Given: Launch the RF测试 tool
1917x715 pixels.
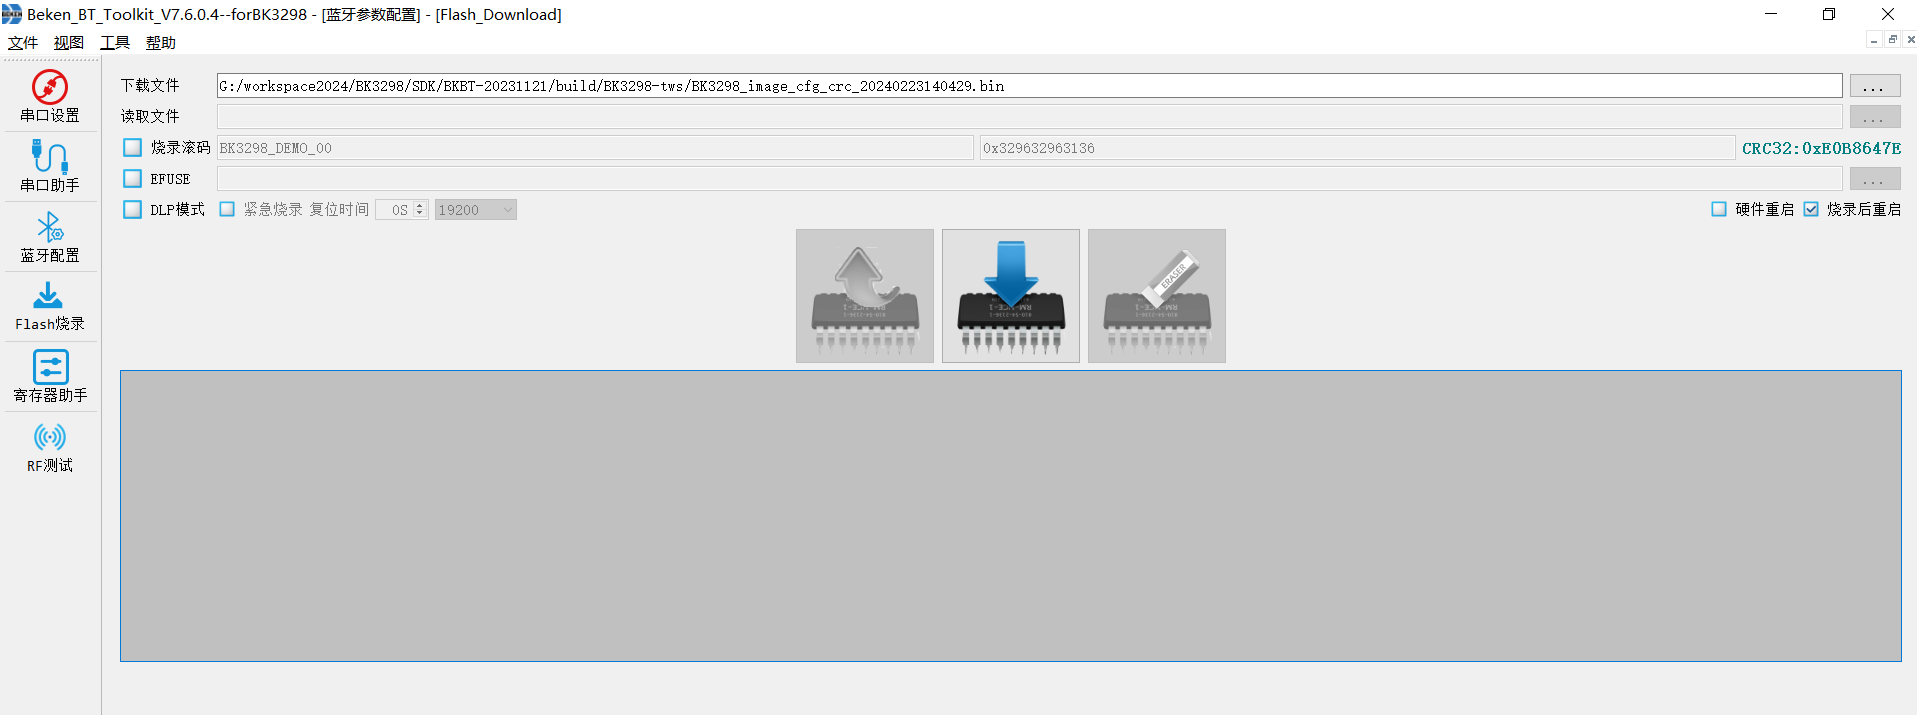Looking at the screenshot, I should point(50,447).
